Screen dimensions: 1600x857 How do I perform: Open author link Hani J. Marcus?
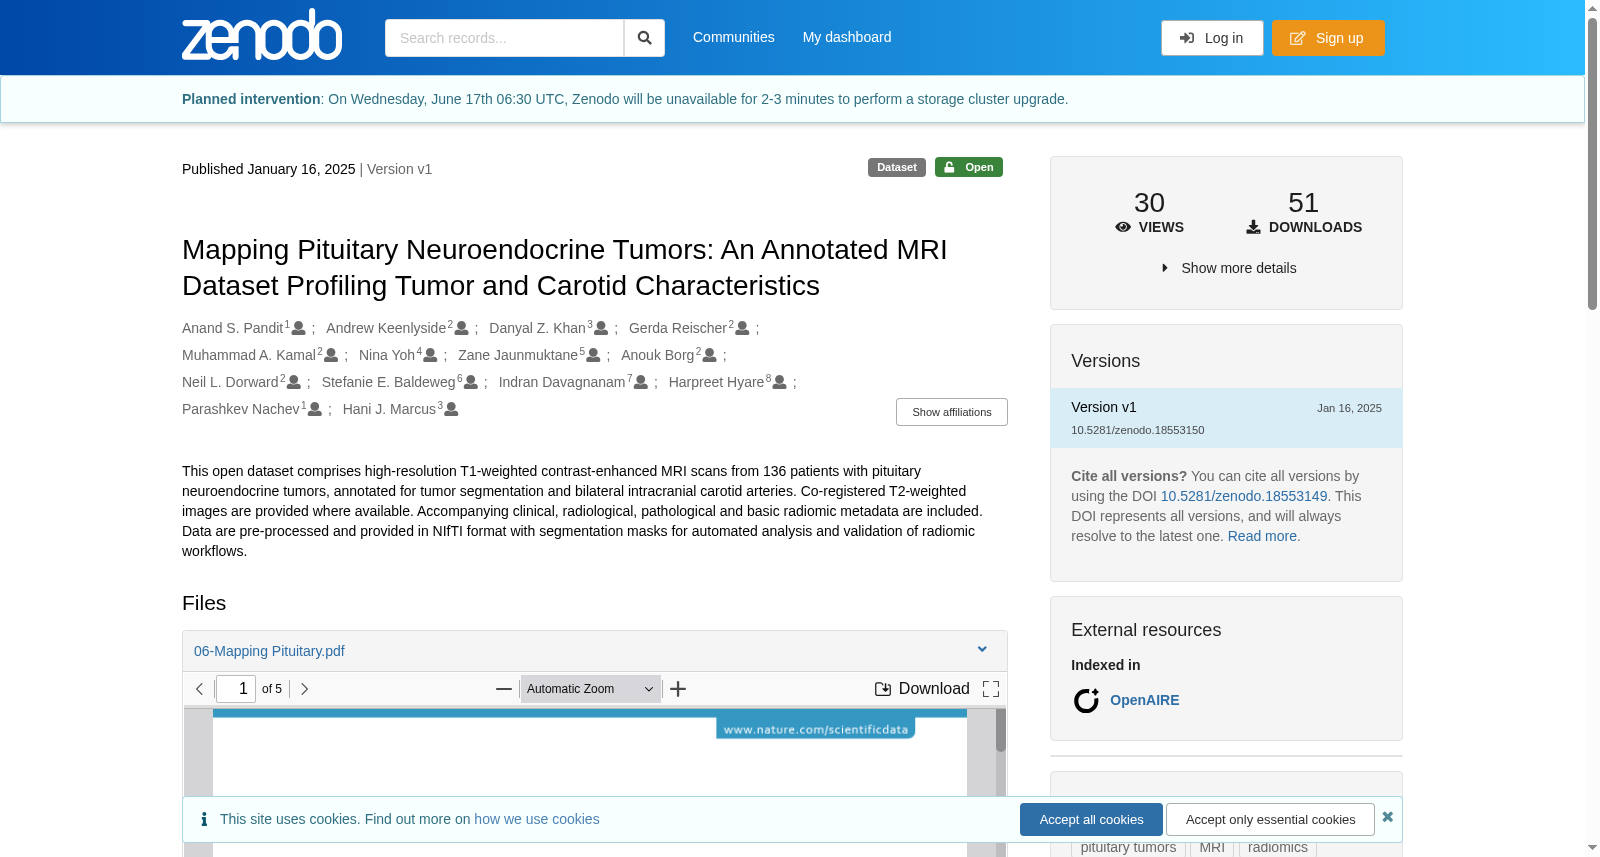(389, 409)
